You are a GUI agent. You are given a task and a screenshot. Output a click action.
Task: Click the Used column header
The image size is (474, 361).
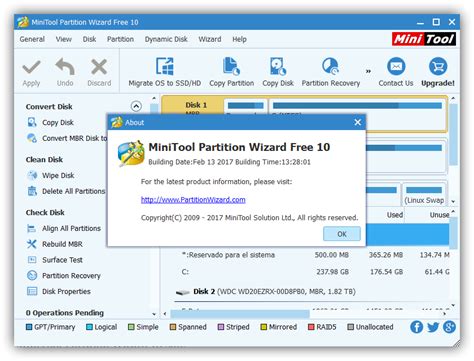[x=395, y=215]
